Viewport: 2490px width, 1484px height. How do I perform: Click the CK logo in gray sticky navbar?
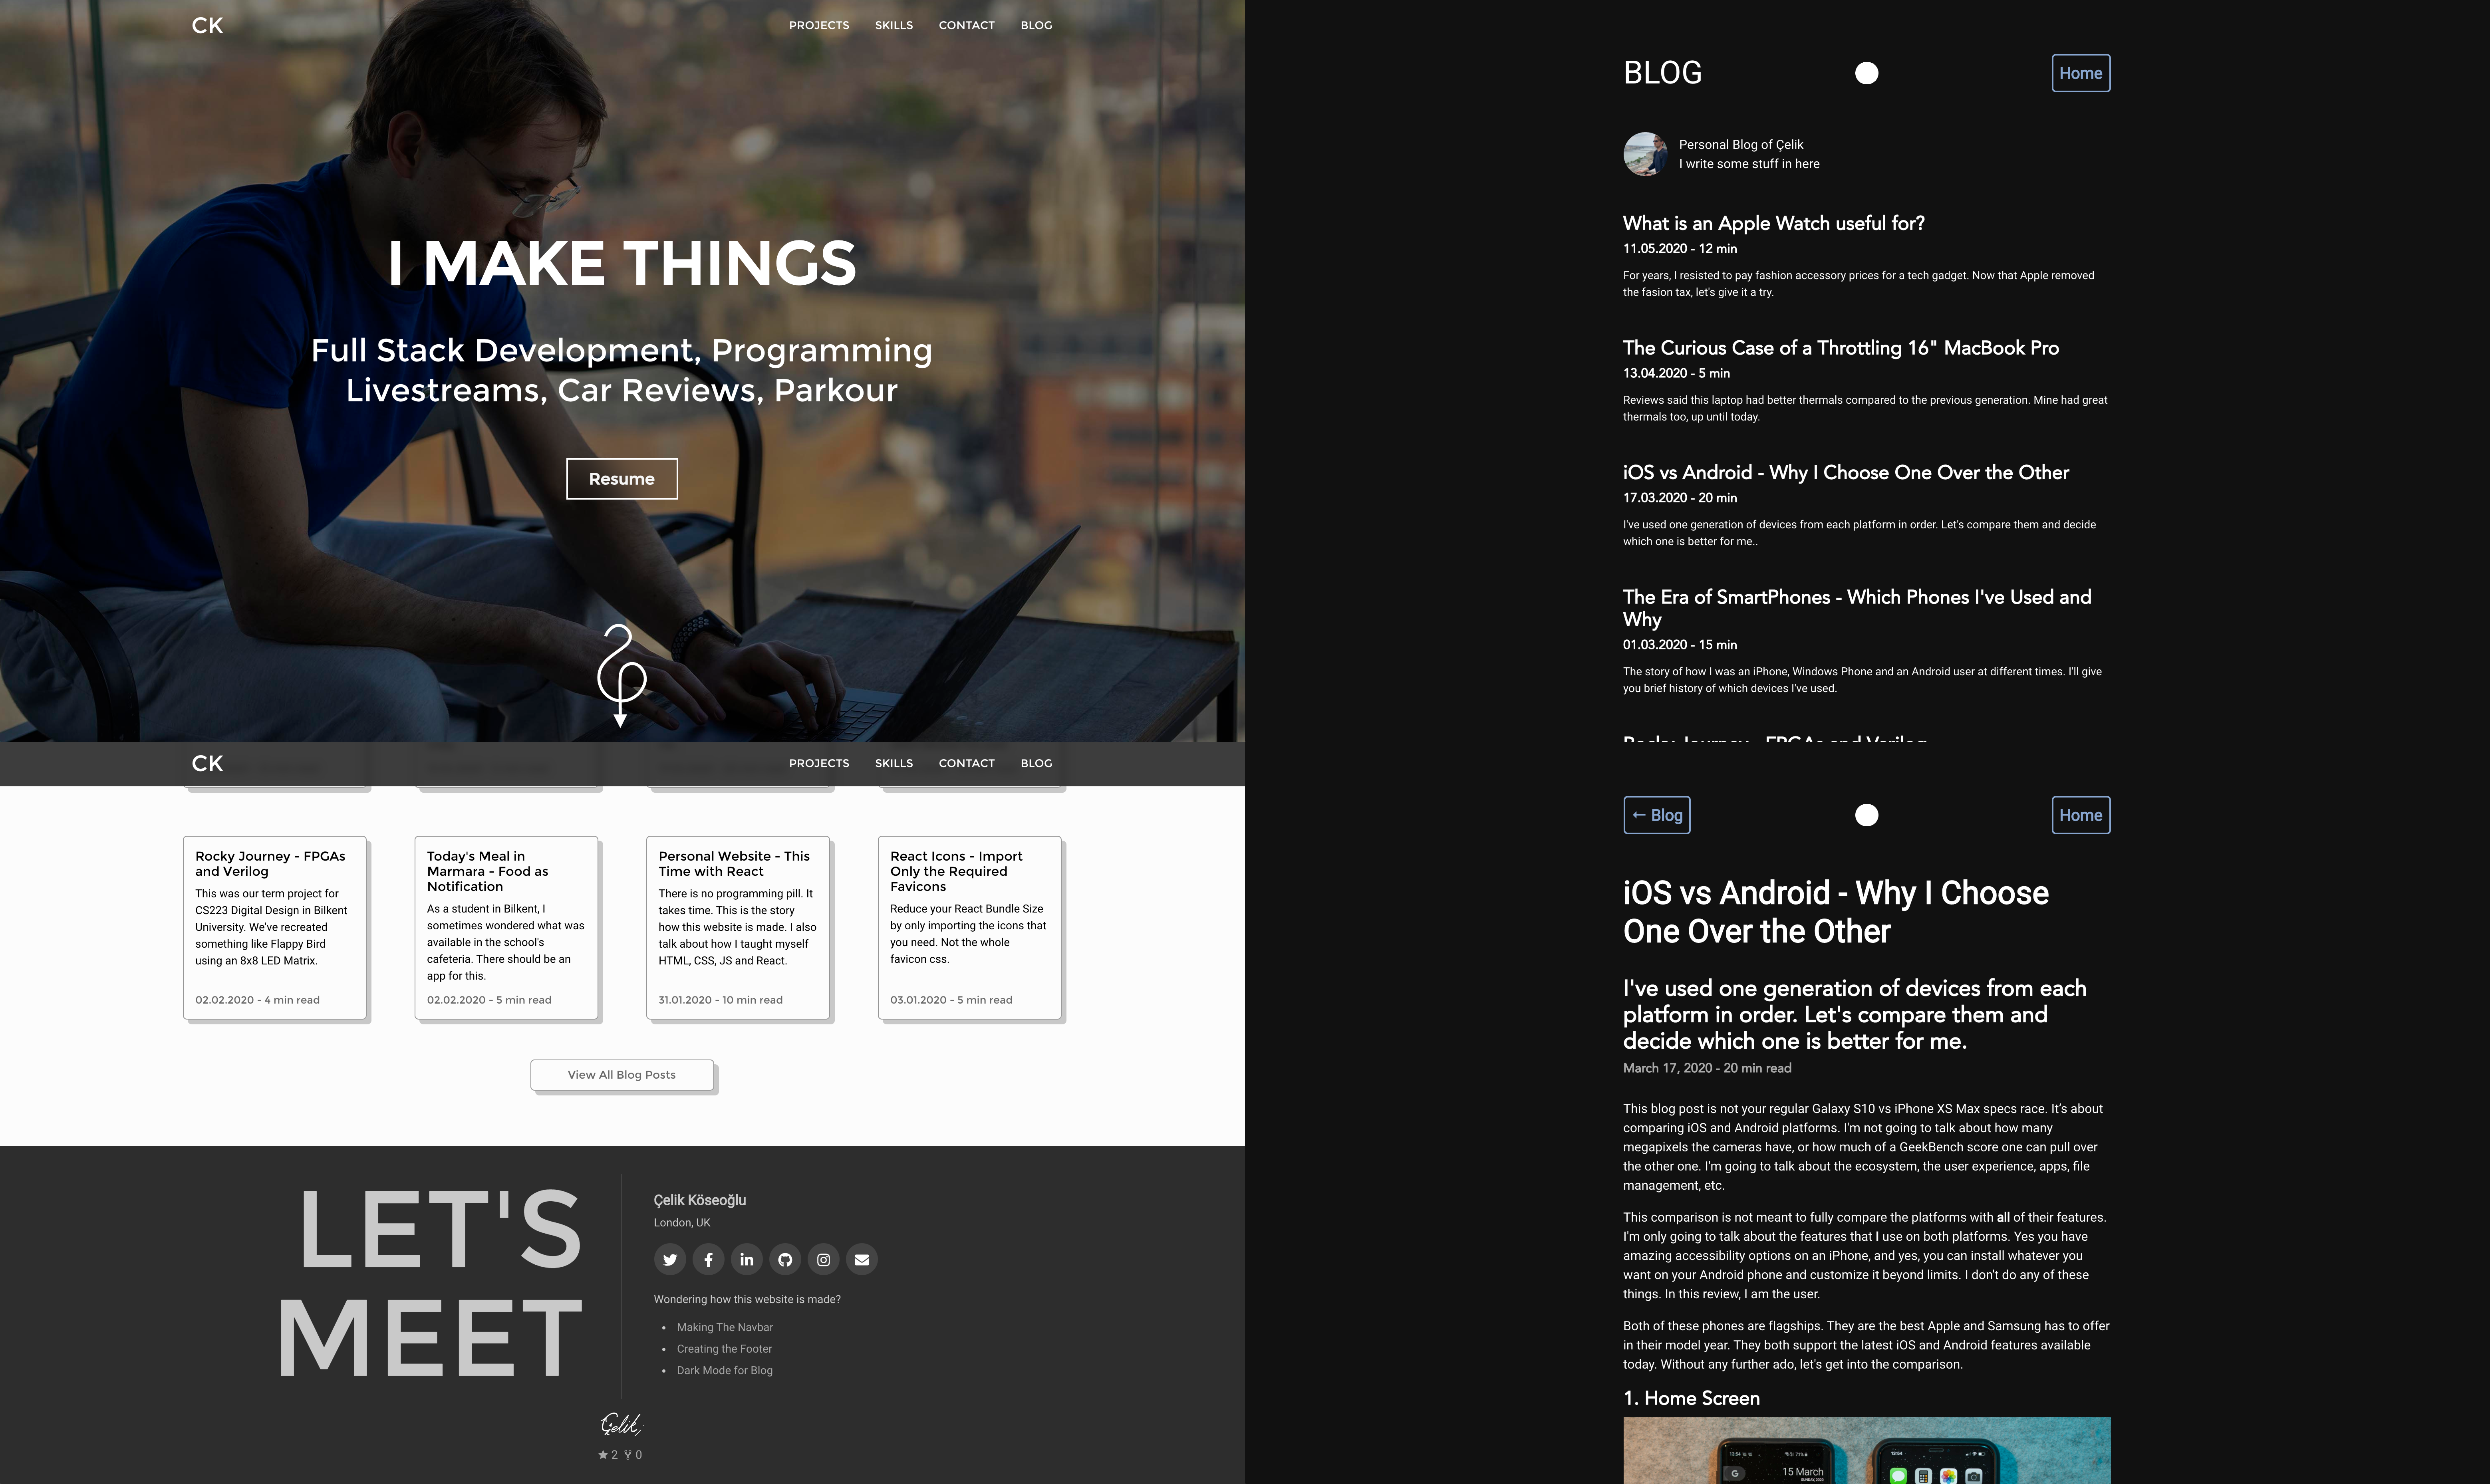(207, 763)
